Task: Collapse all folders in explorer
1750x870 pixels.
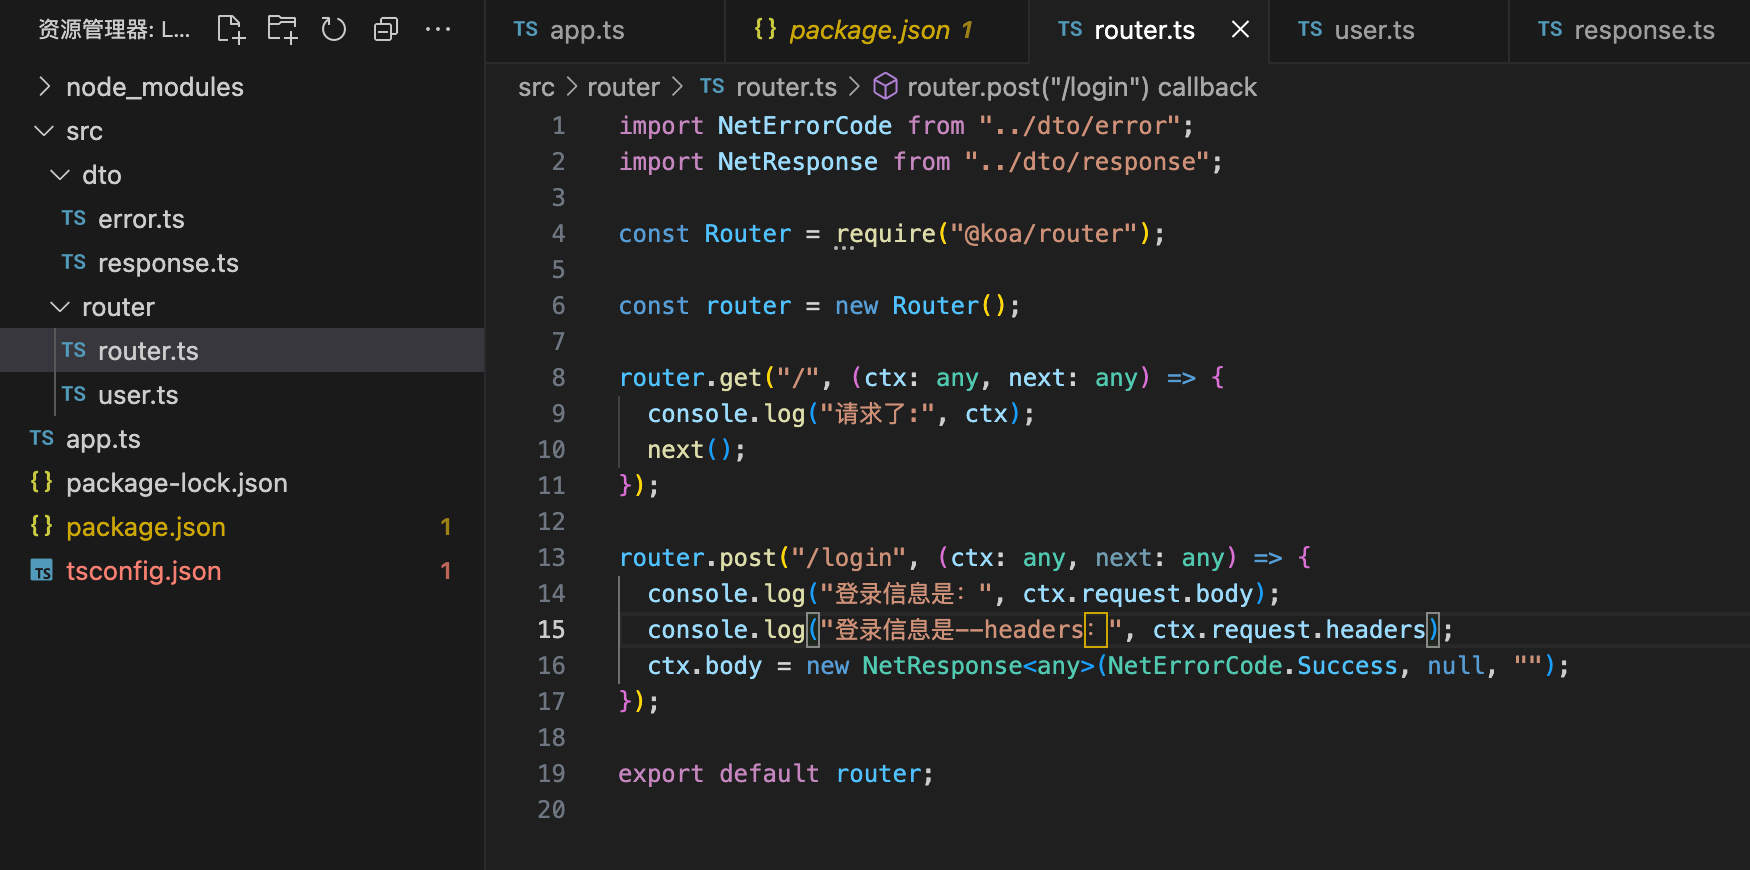Action: tap(386, 30)
